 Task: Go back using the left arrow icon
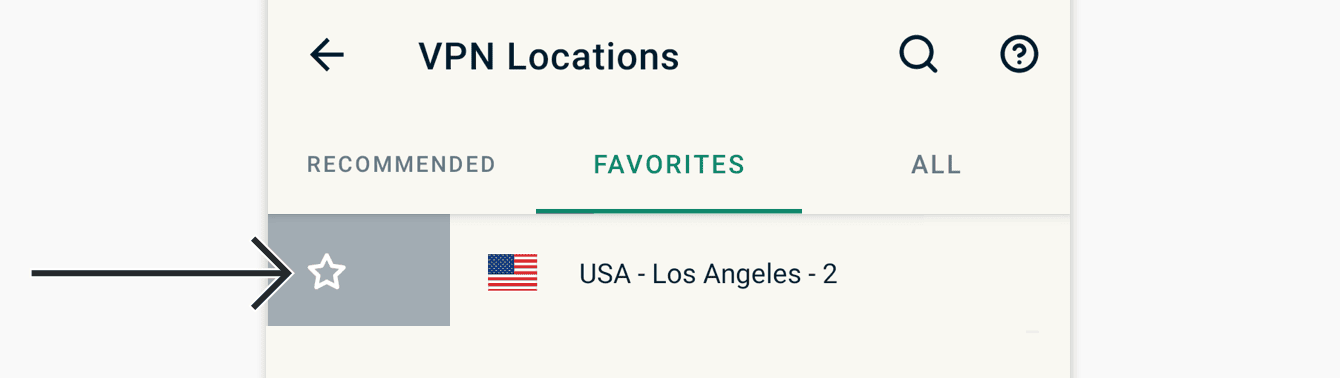click(327, 56)
